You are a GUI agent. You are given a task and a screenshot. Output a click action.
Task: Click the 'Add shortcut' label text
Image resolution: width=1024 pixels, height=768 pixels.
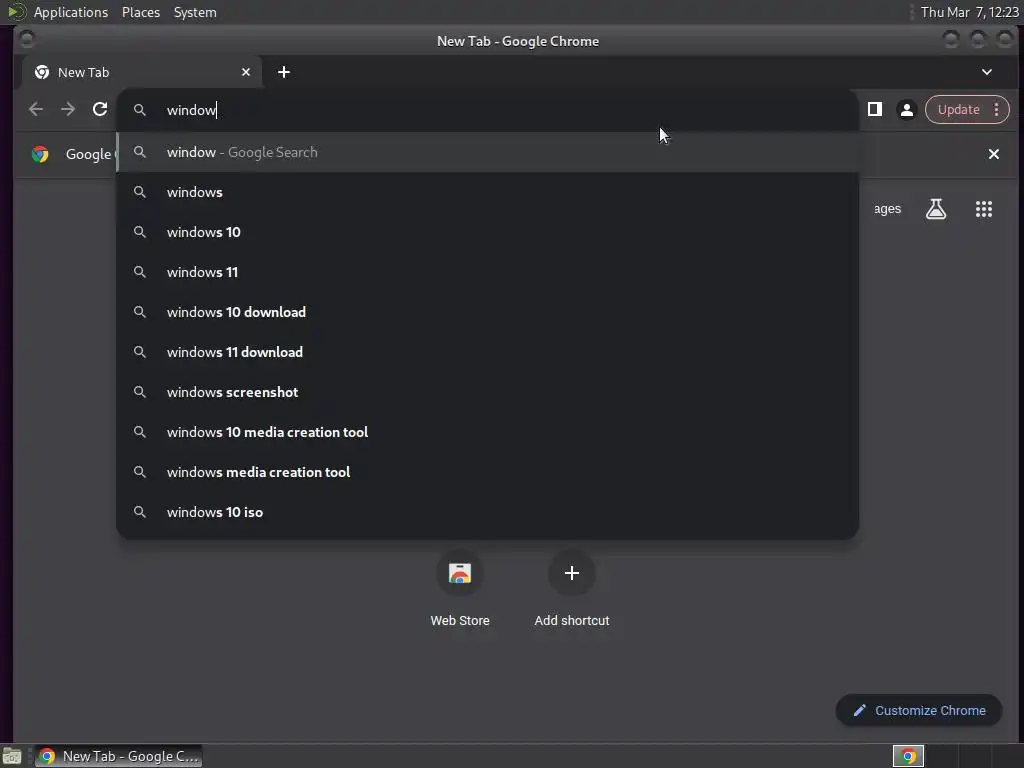pos(571,620)
